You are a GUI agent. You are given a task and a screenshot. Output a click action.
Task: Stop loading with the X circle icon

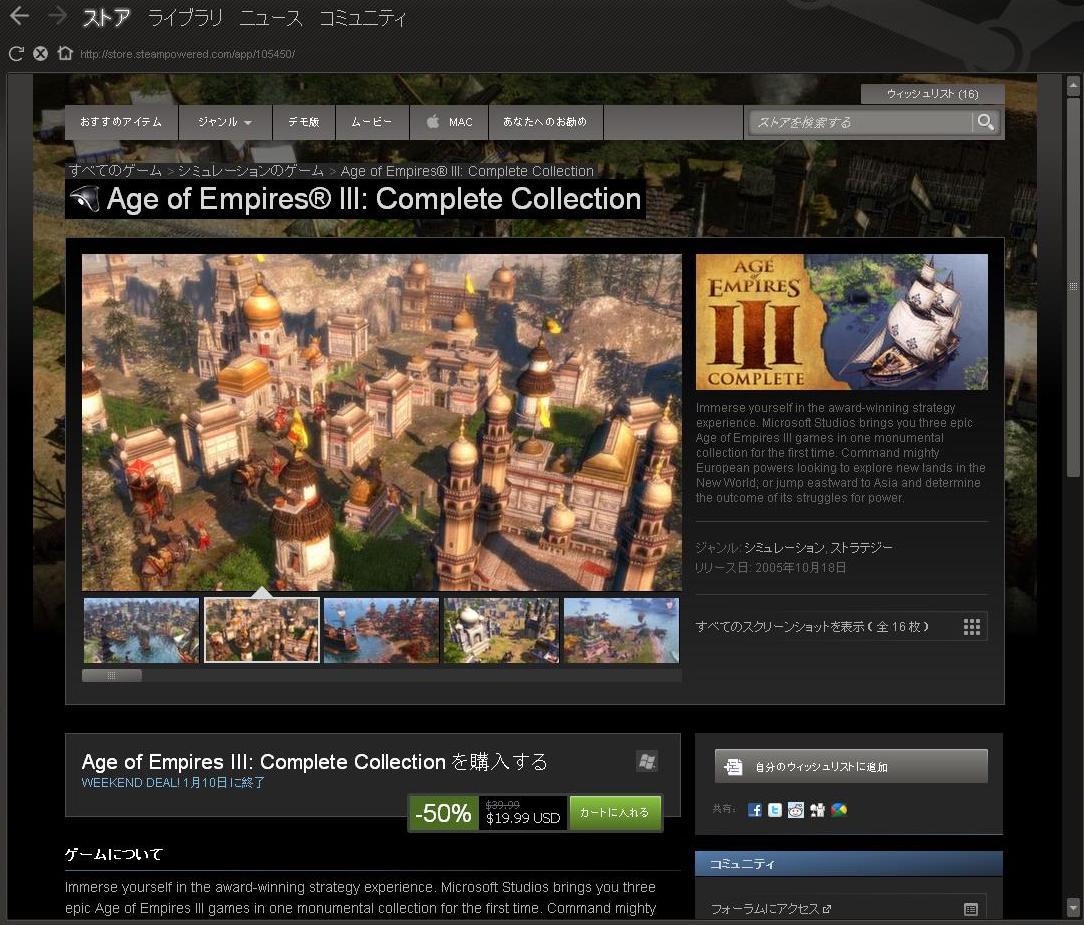pyautogui.click(x=41, y=53)
